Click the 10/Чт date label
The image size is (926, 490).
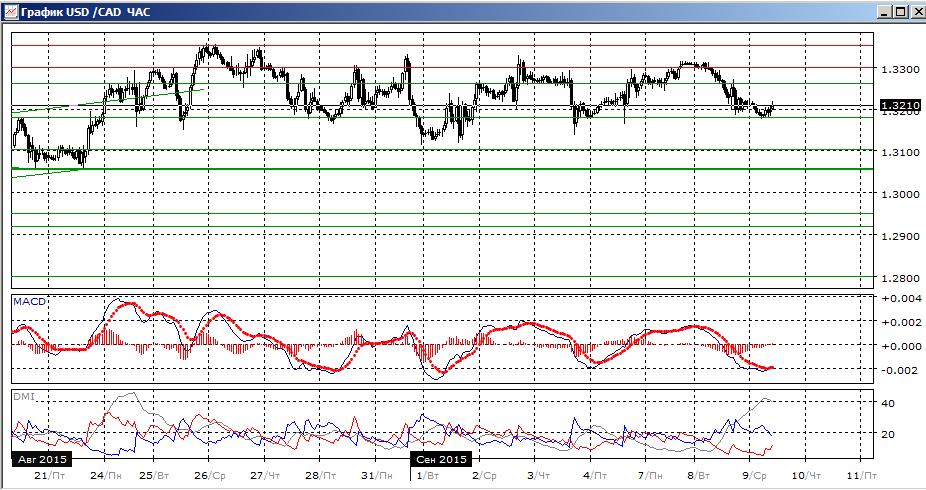[x=806, y=475]
